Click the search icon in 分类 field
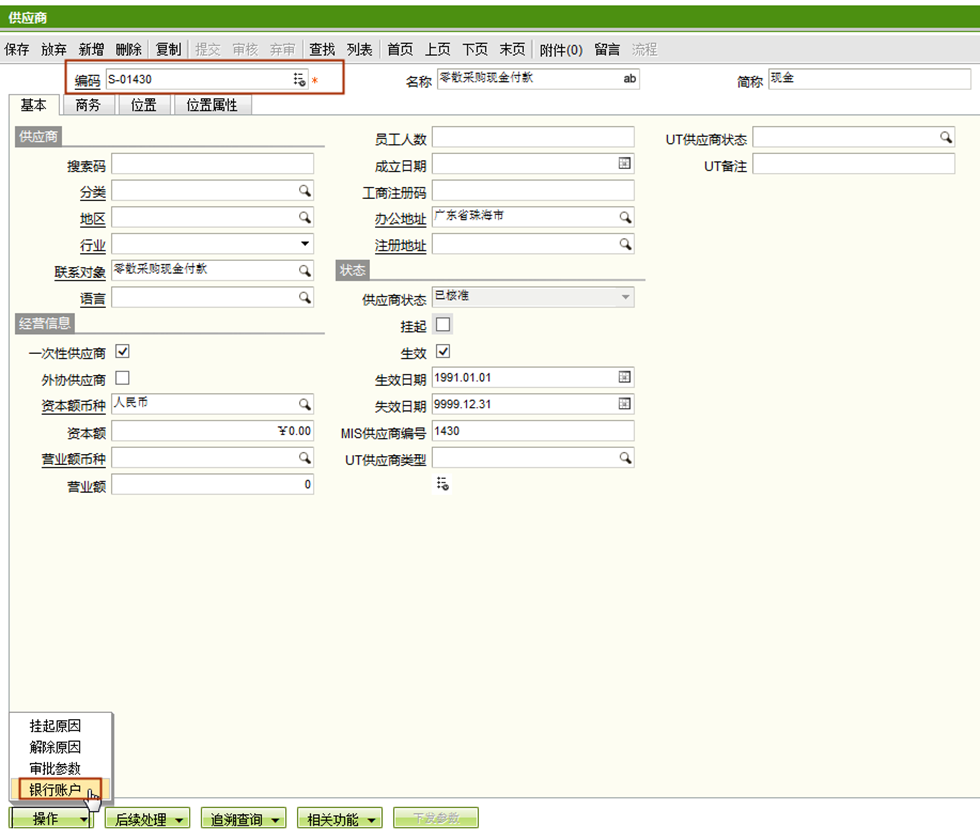 (x=305, y=190)
